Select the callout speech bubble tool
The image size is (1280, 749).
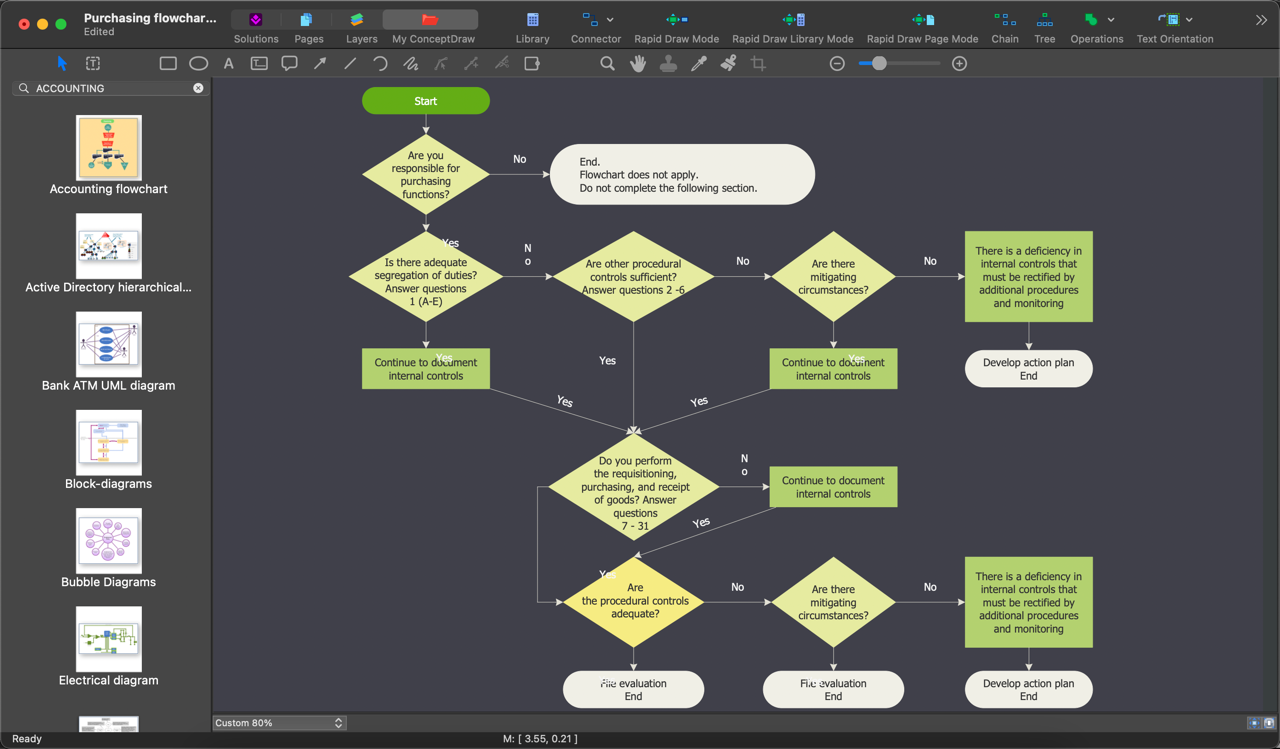coord(289,63)
